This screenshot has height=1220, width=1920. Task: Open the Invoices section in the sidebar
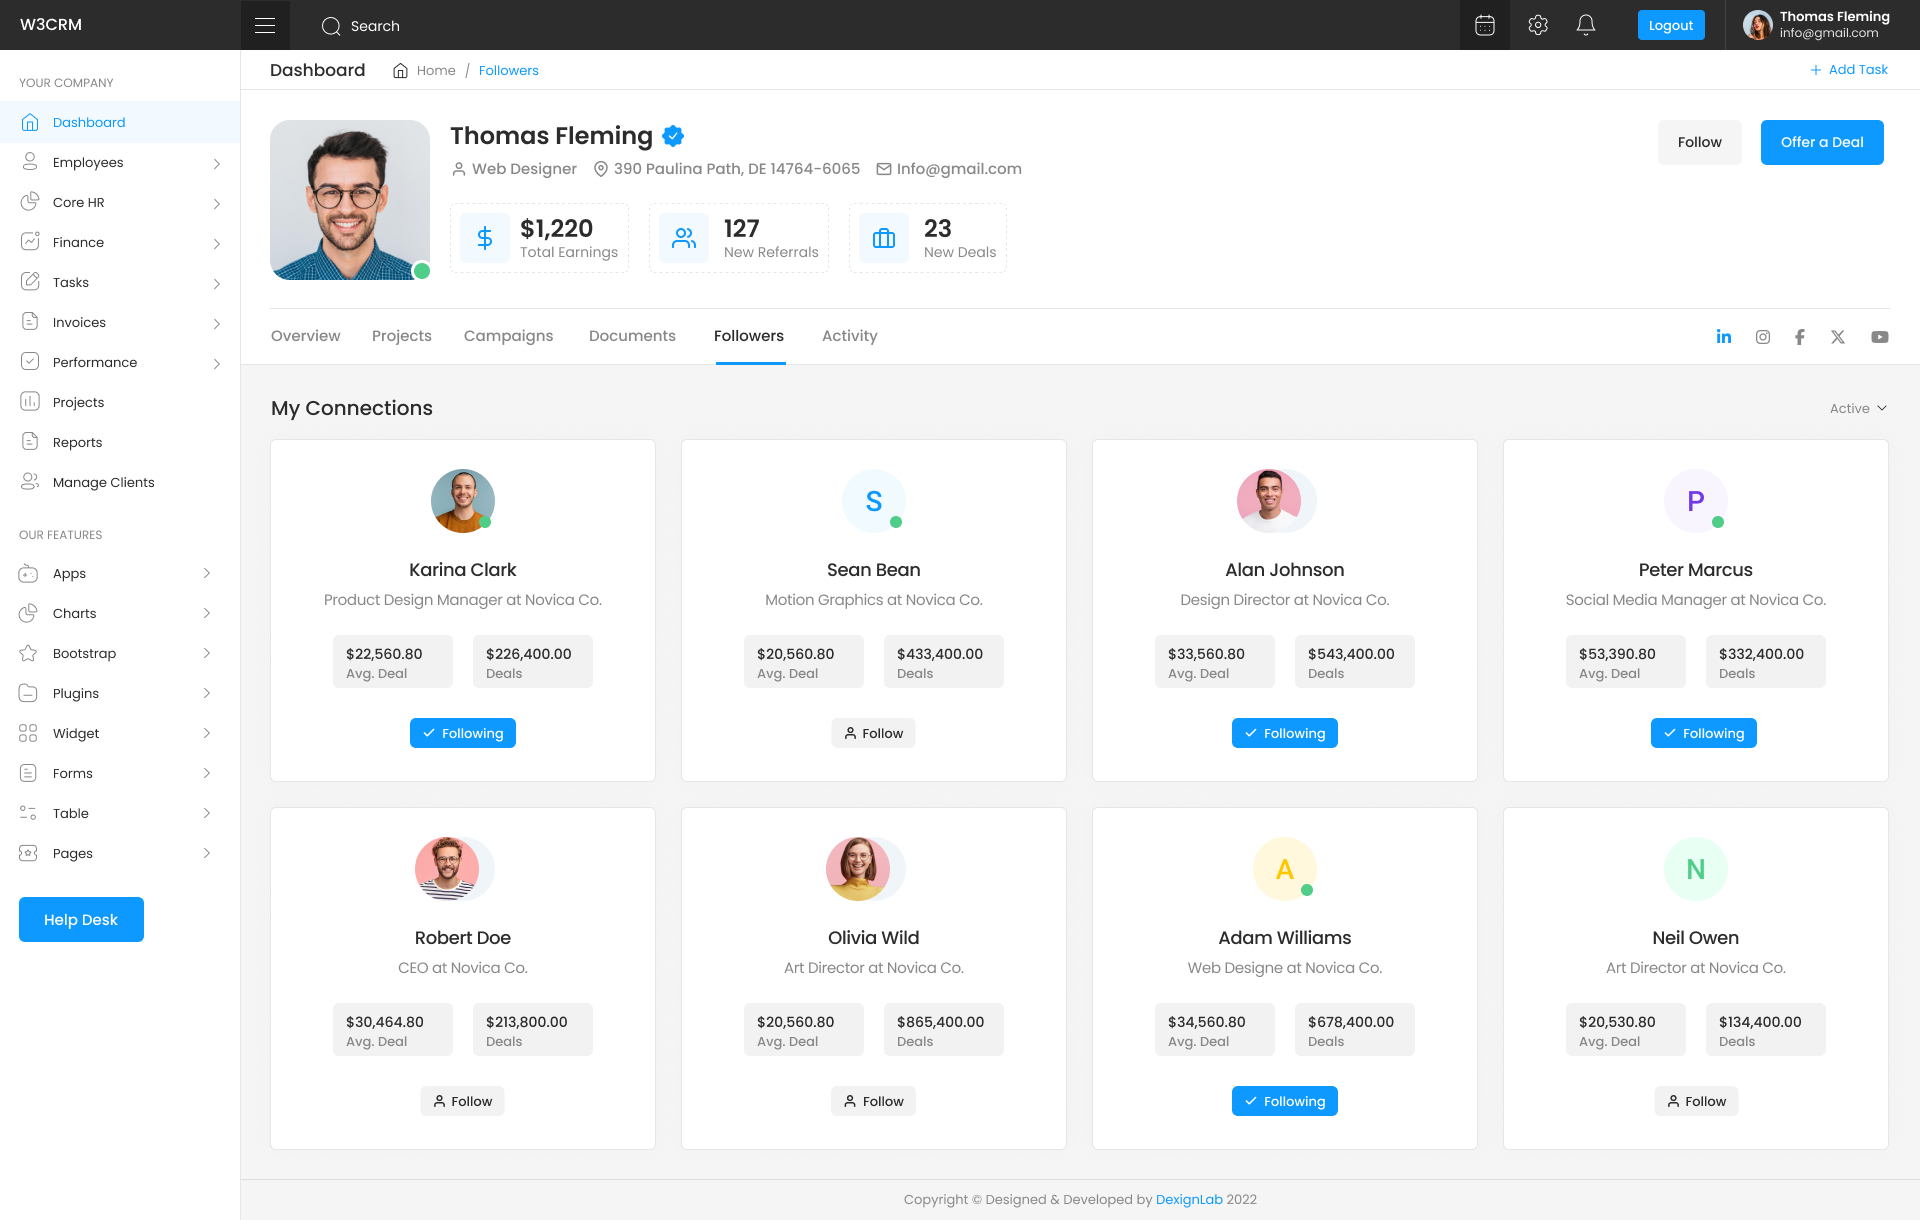[79, 322]
